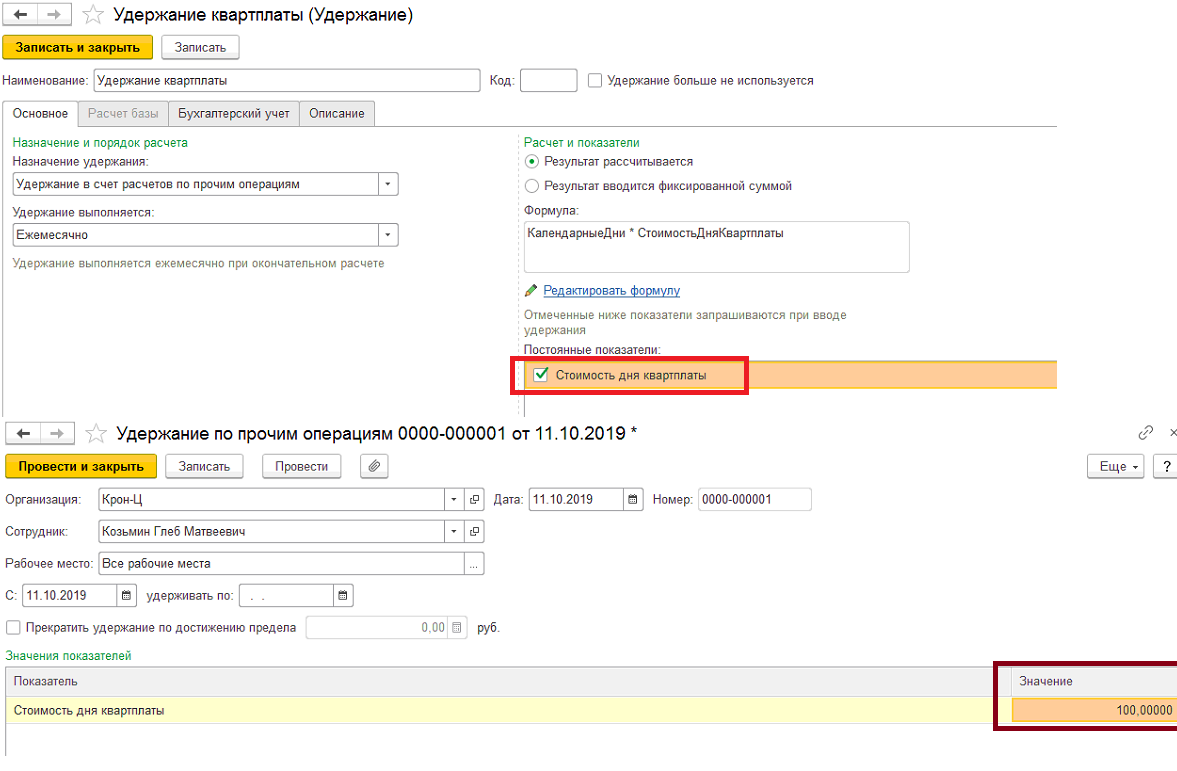1177x771 pixels.
Task: Click Редактировать формулу link
Action: click(x=612, y=291)
